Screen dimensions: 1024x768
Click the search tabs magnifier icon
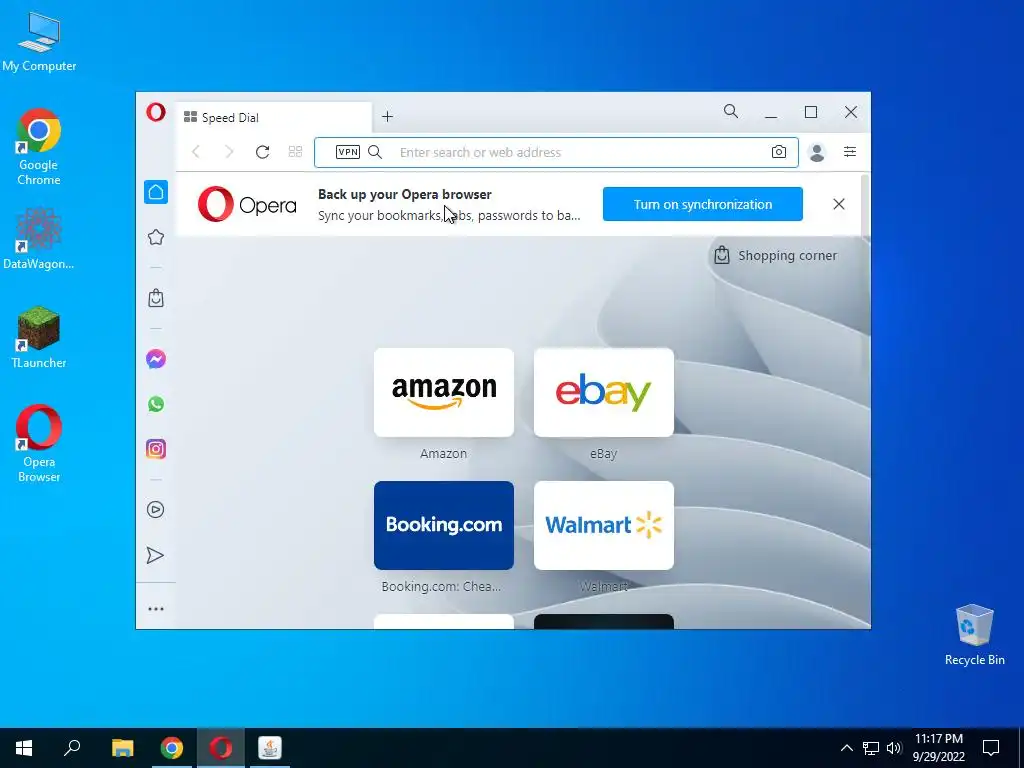731,112
